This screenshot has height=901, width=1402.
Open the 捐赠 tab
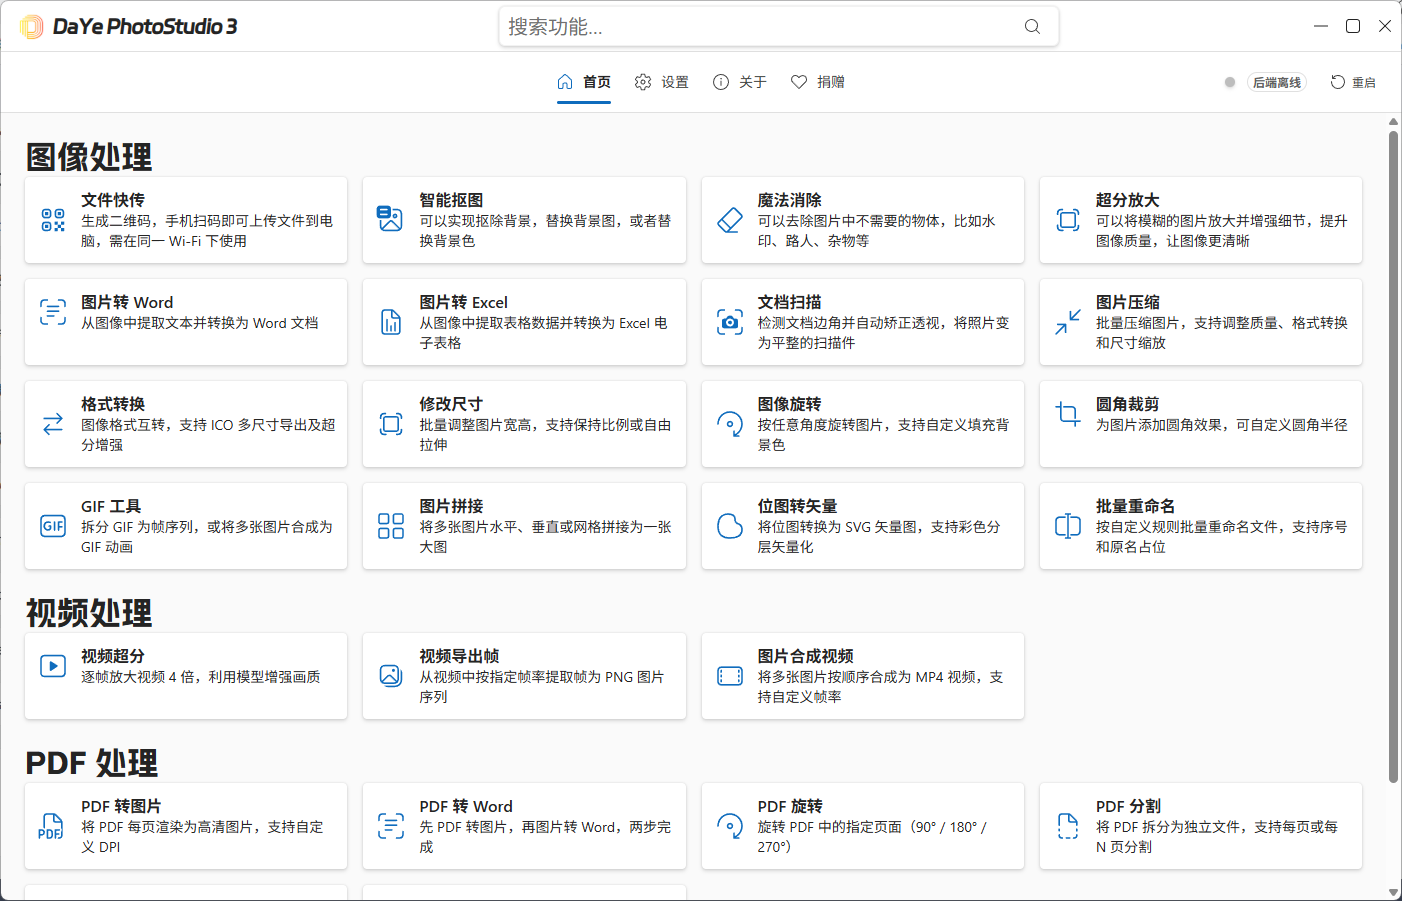point(818,82)
